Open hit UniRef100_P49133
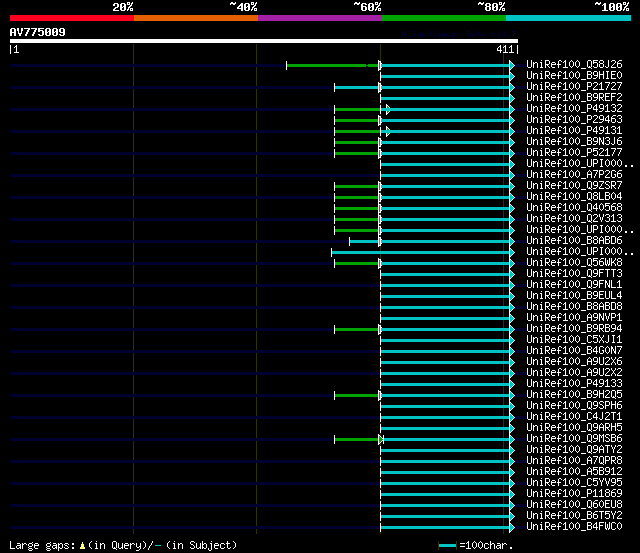This screenshot has height=553, width=640. pyautogui.click(x=574, y=384)
